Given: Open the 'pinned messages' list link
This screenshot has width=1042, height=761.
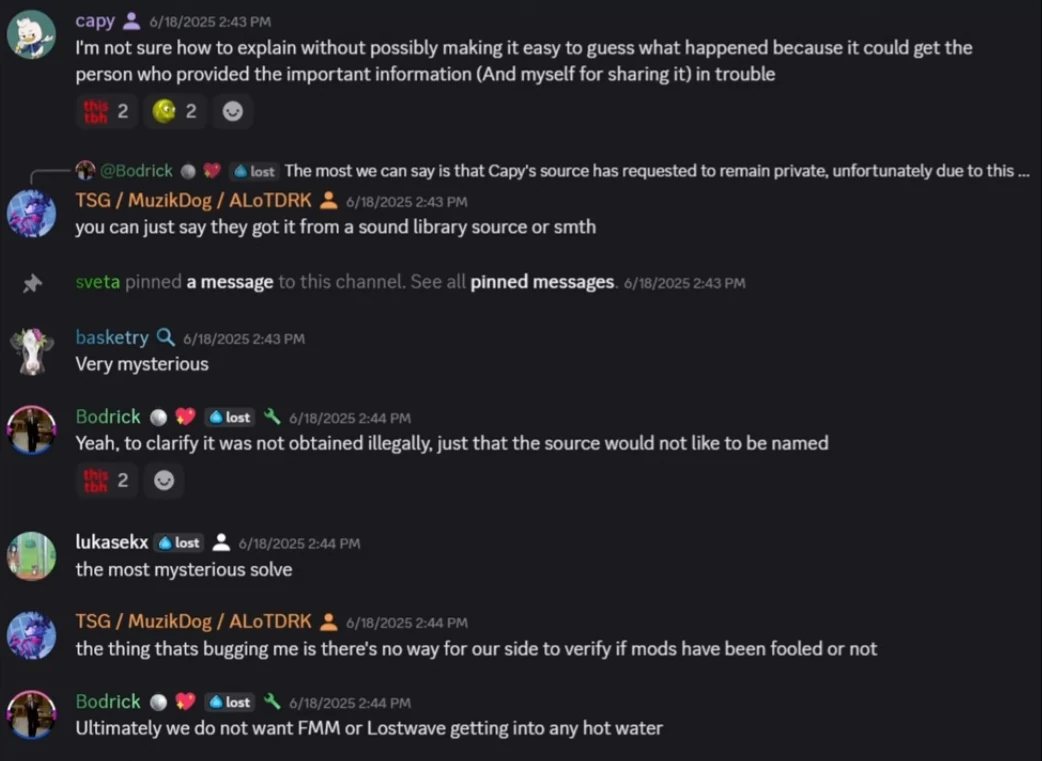Looking at the screenshot, I should pyautogui.click(x=542, y=283).
